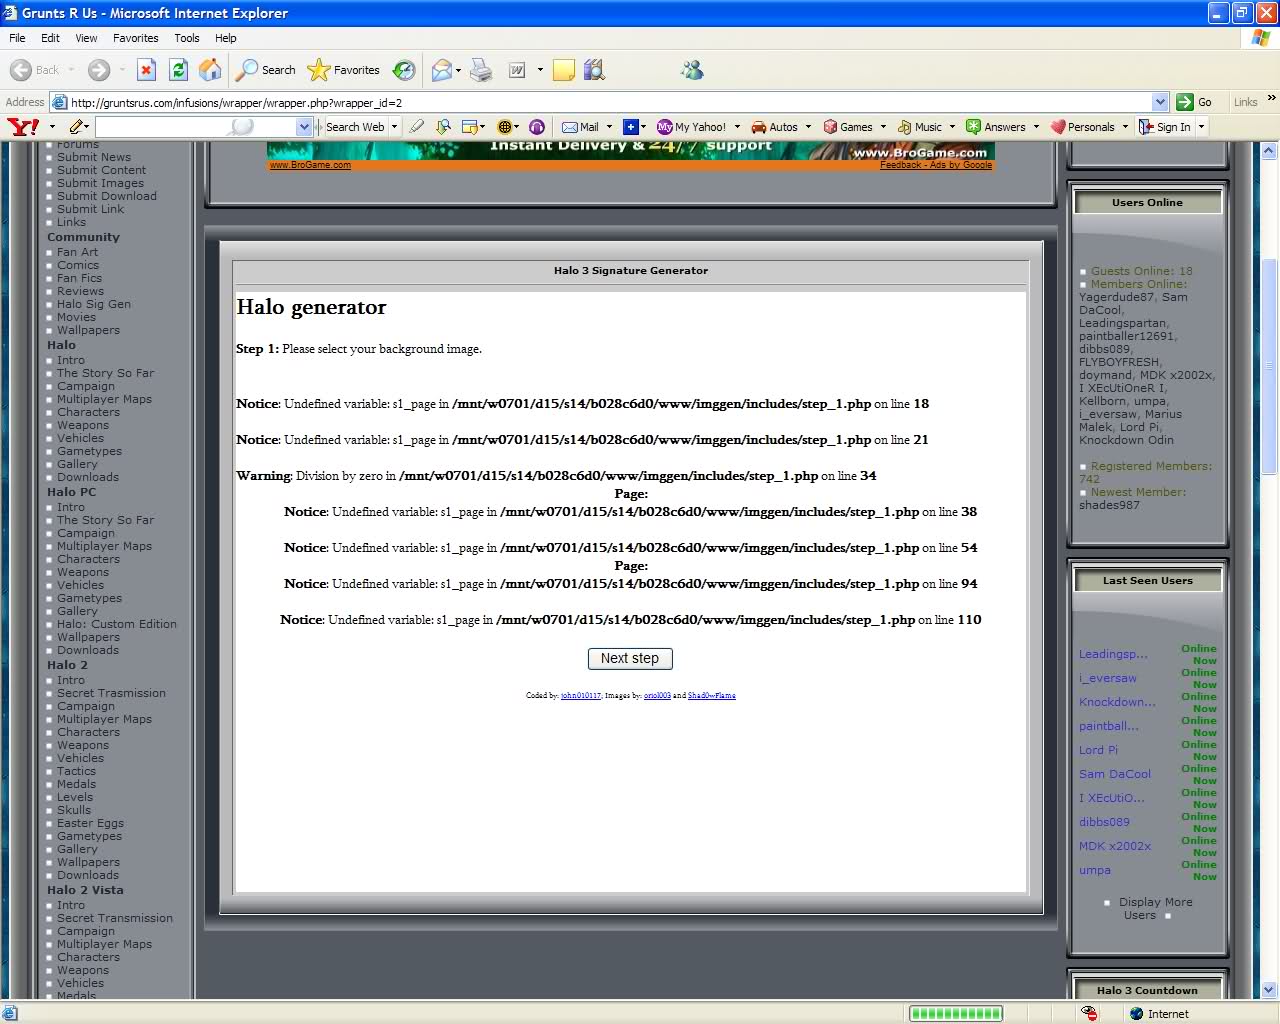Image resolution: width=1280 pixels, height=1024 pixels.
Task: Expand the Mail envelope dropdown arrow
Action: coord(458,70)
